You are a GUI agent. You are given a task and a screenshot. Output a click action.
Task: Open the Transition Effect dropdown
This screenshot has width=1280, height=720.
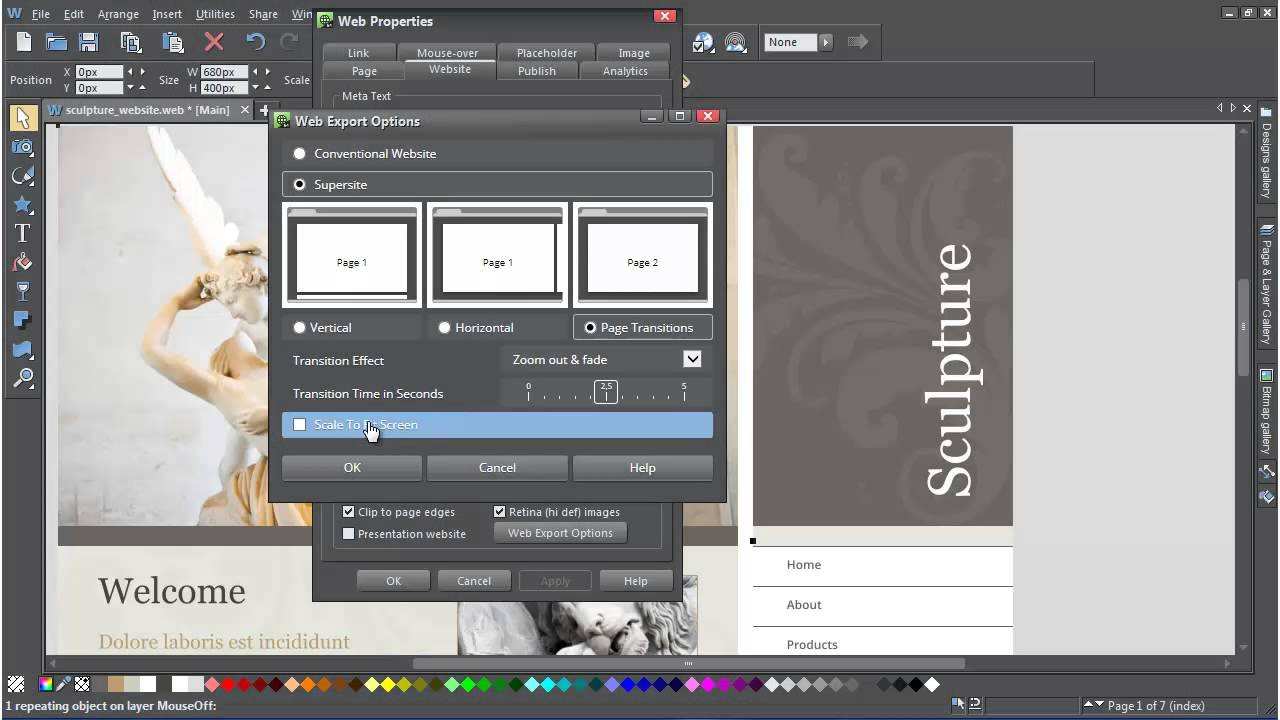point(692,359)
